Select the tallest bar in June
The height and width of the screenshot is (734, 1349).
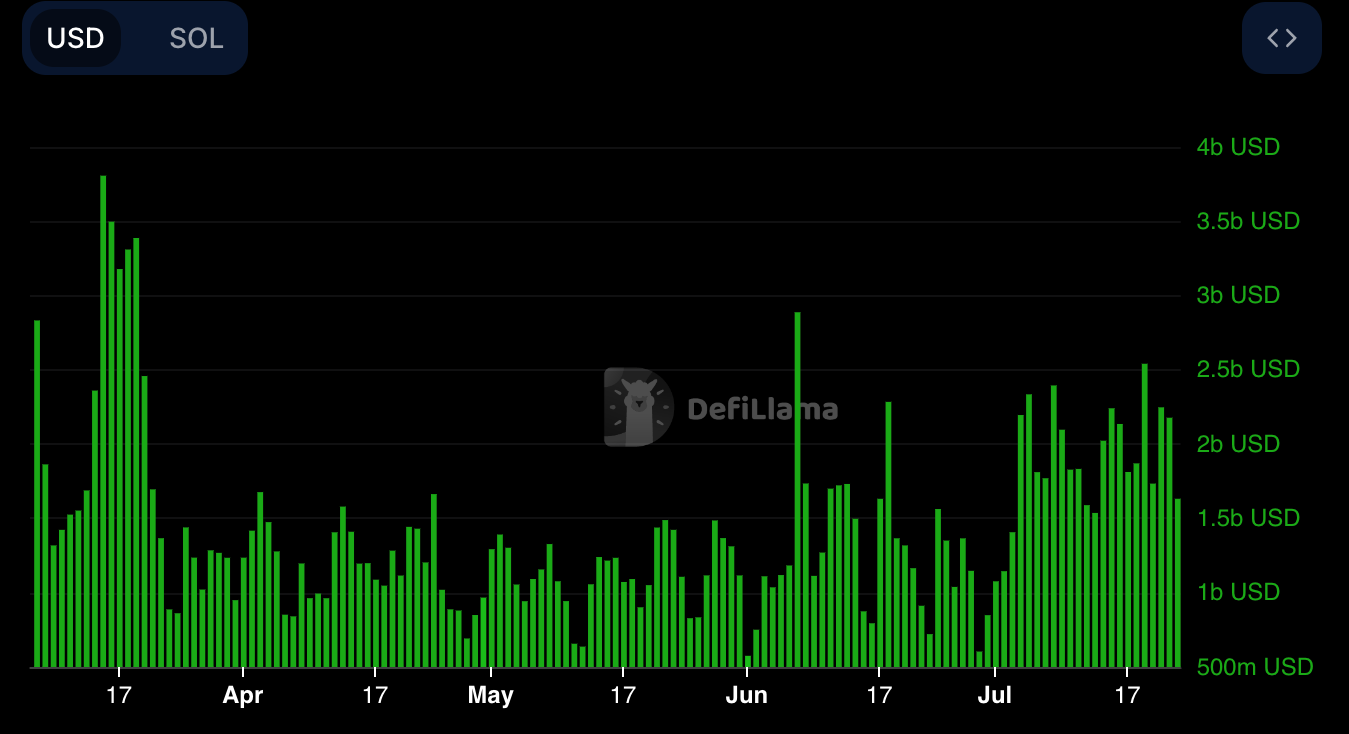[x=797, y=490]
